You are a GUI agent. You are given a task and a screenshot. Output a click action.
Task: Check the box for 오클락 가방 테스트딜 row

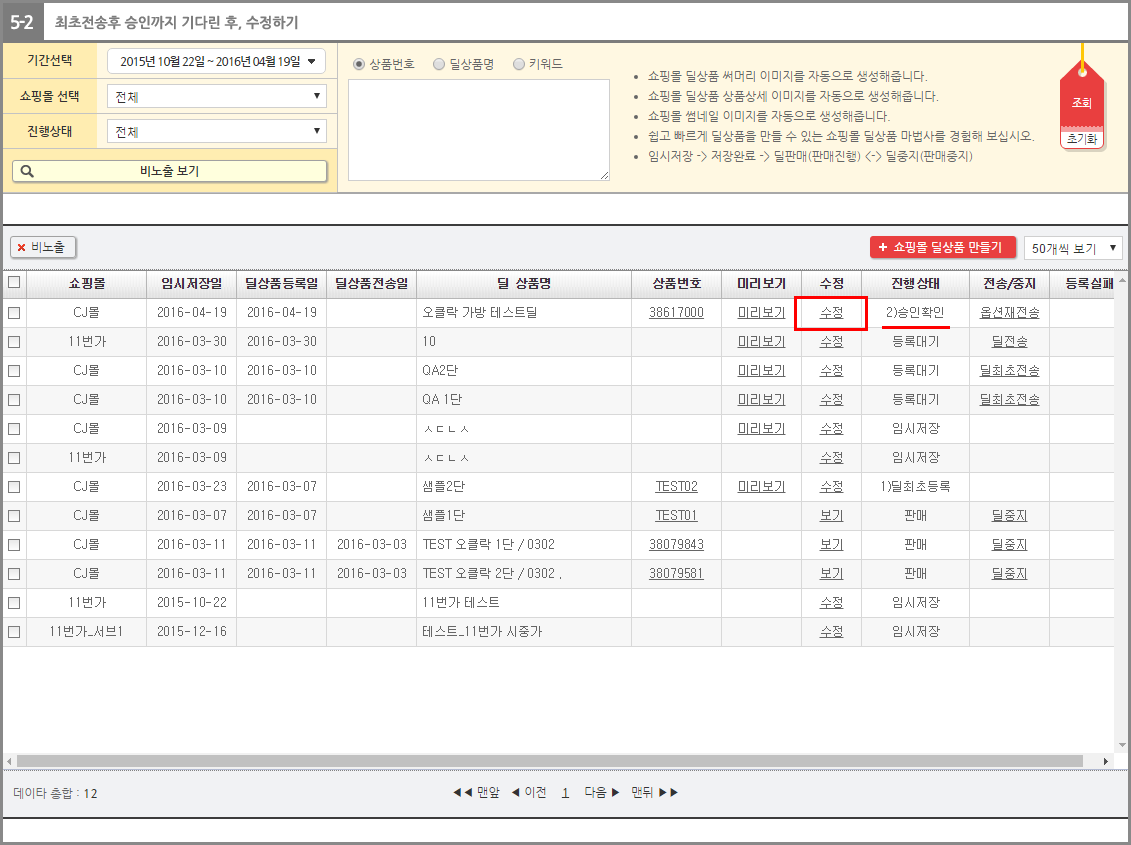(14, 313)
